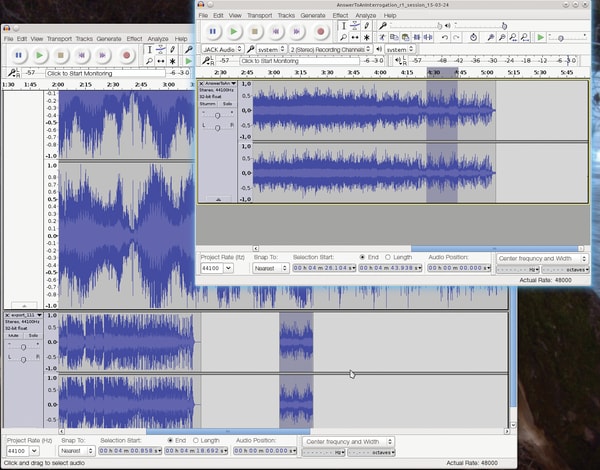This screenshot has width=600, height=470.
Task: Open Snap To dropdown in back window
Action: tap(77, 451)
